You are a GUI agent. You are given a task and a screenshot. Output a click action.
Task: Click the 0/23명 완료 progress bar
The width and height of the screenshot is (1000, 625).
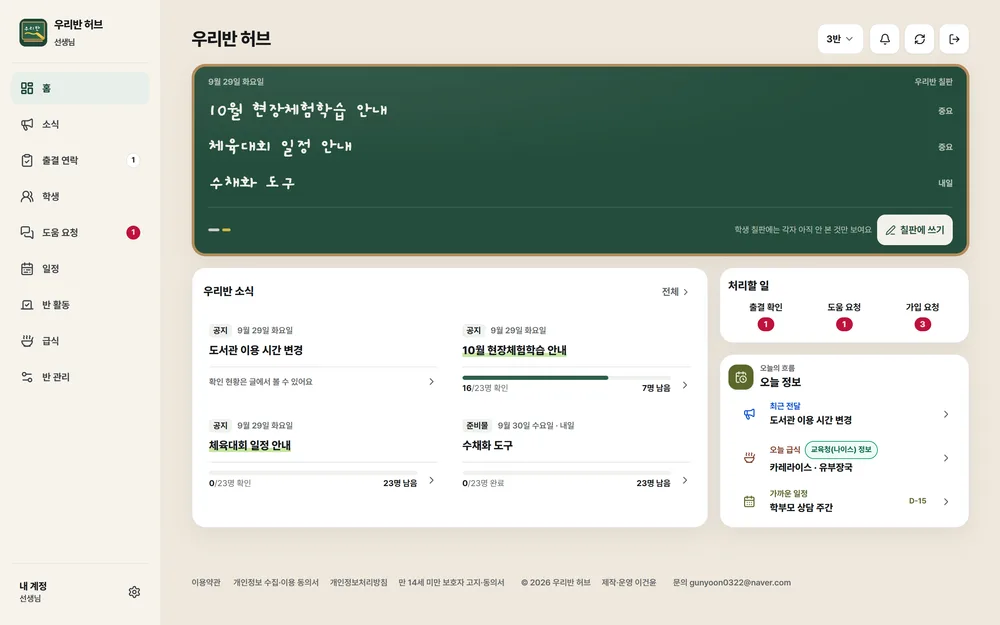click(566, 473)
